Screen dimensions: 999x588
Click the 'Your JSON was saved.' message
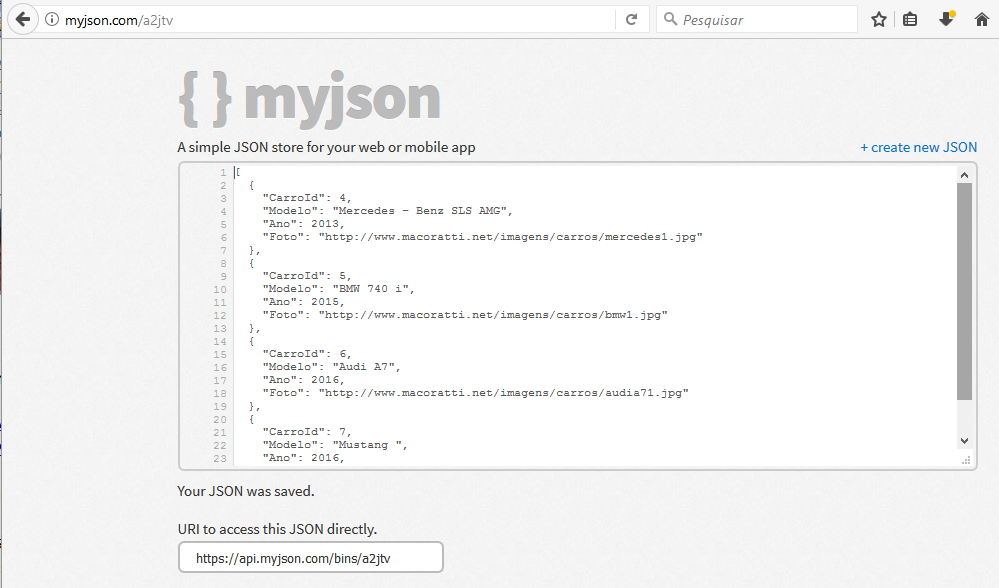[x=246, y=491]
